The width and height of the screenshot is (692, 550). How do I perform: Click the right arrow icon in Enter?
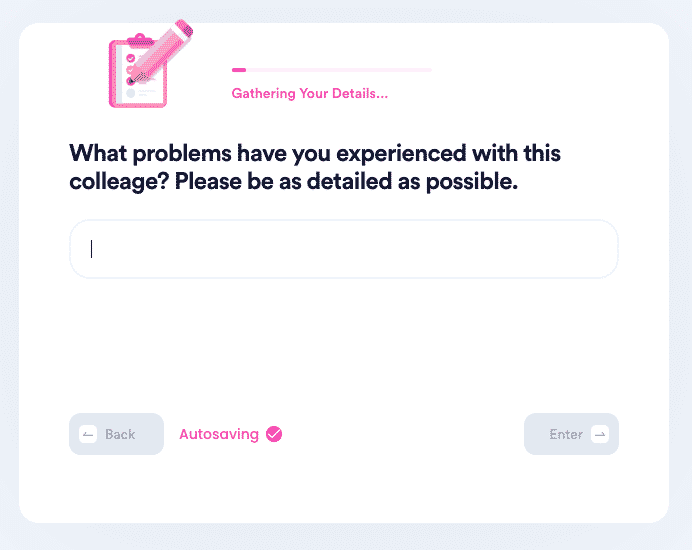pyautogui.click(x=600, y=434)
